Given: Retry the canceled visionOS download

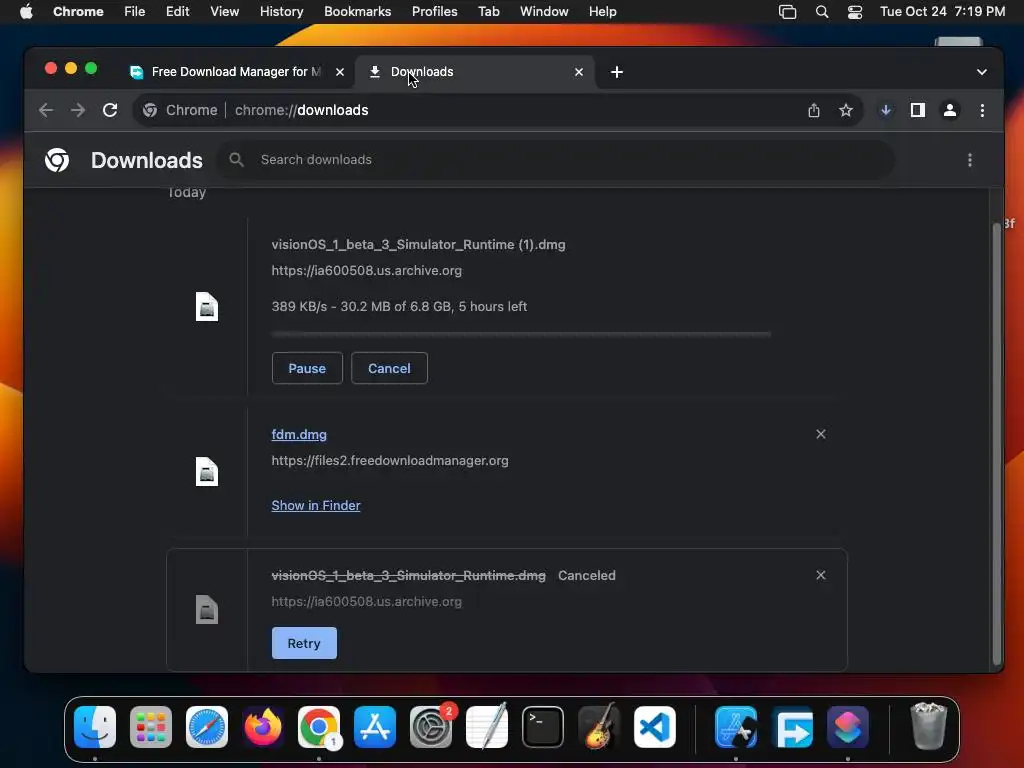Looking at the screenshot, I should (304, 643).
